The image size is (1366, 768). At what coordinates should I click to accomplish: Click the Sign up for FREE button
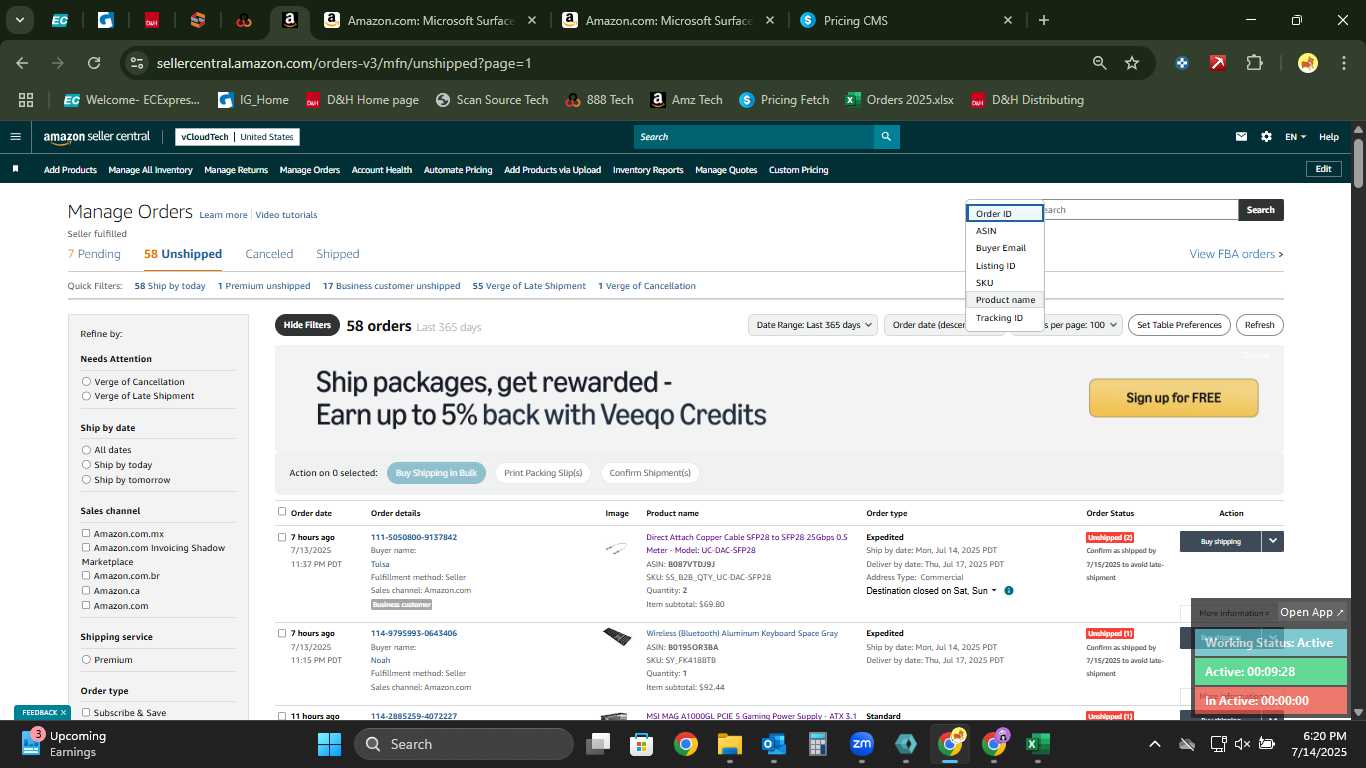[1173, 398]
